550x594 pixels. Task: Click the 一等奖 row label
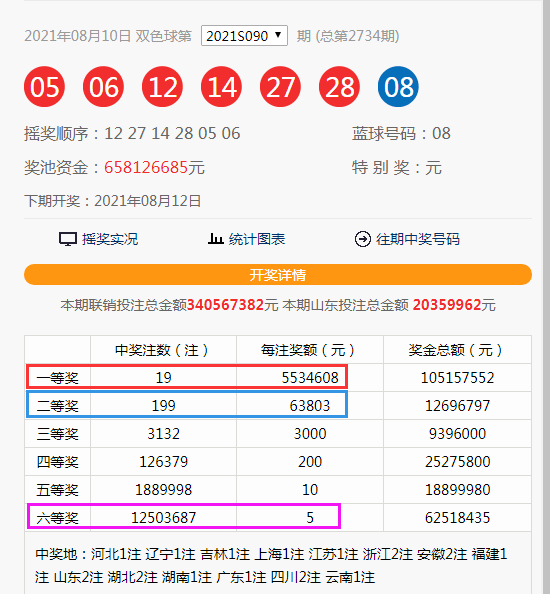(58, 378)
